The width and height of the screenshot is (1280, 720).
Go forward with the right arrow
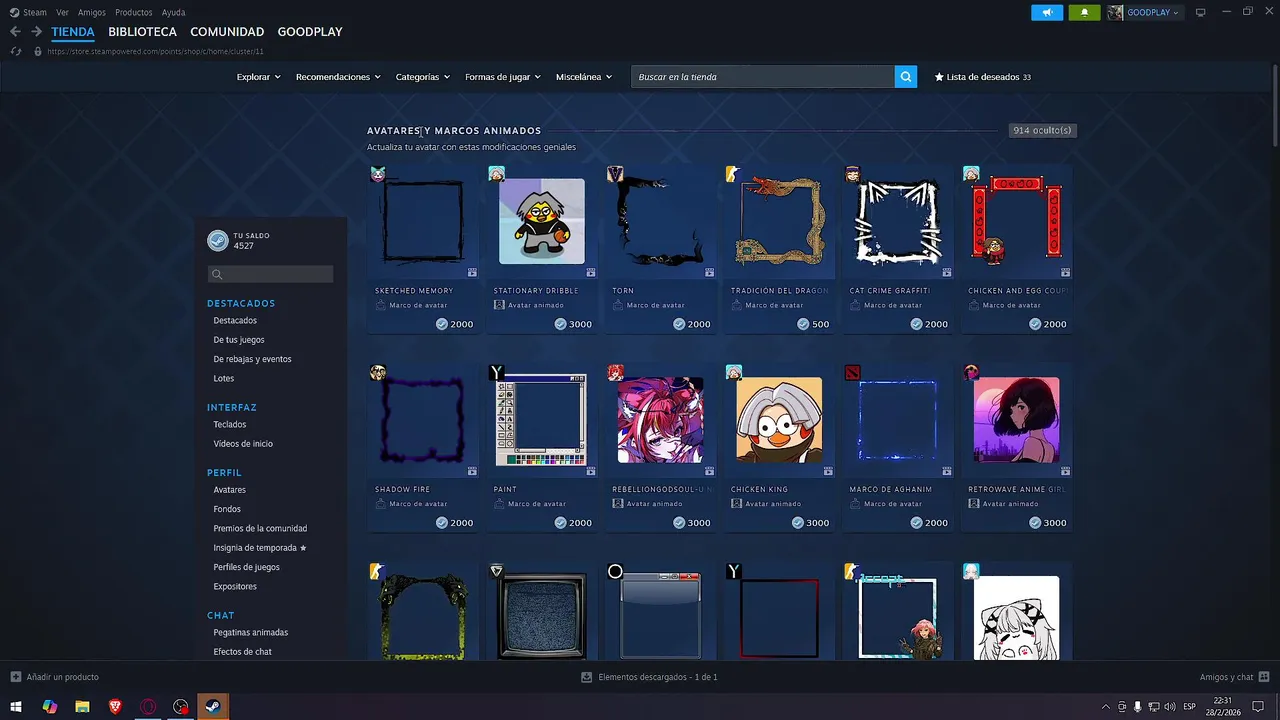tap(36, 32)
